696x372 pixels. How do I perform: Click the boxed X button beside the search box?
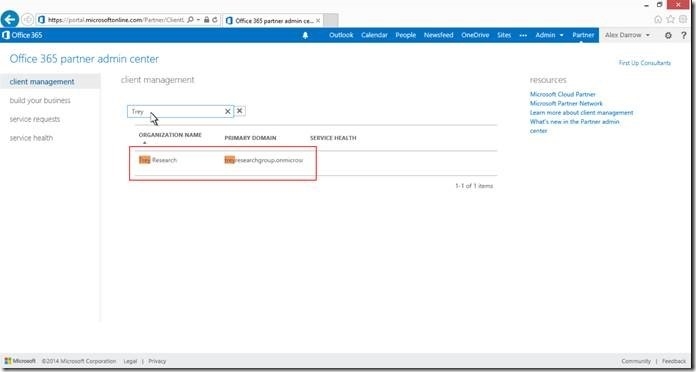240,111
